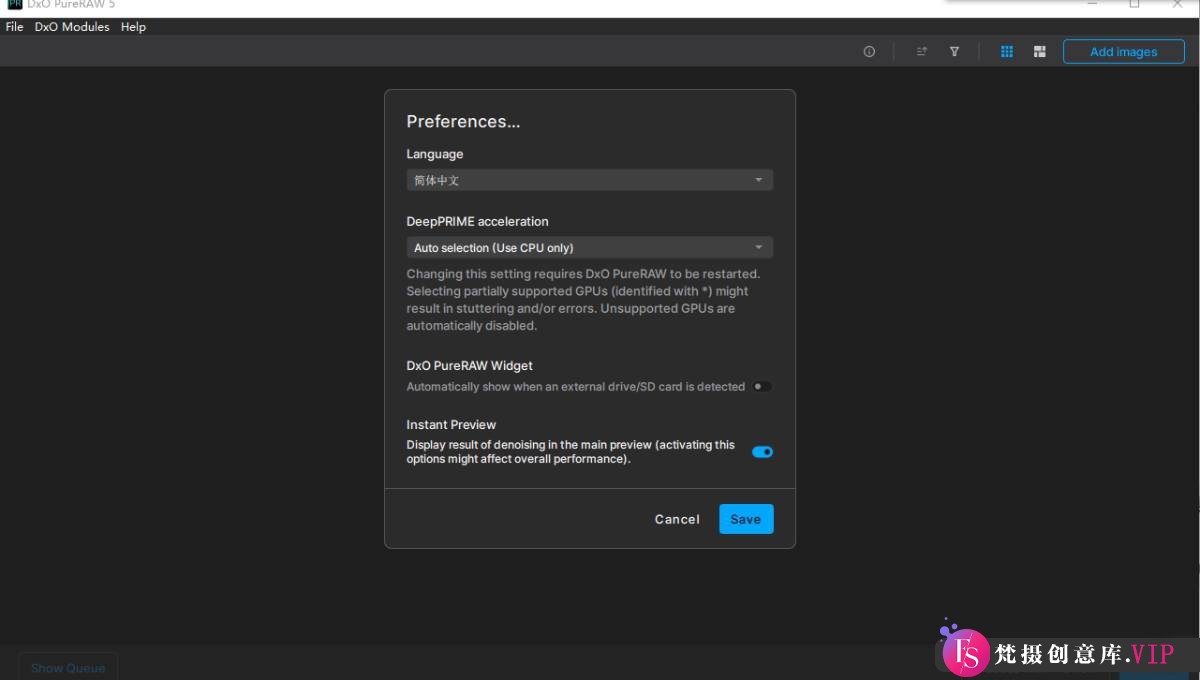Switch to mosaic view layout
This screenshot has width=1200, height=680.
click(x=1040, y=52)
